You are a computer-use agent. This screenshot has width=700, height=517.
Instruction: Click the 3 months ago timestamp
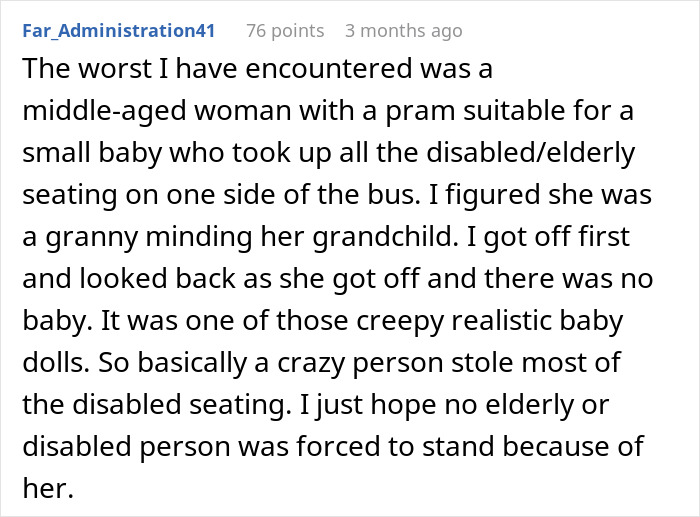point(403,31)
